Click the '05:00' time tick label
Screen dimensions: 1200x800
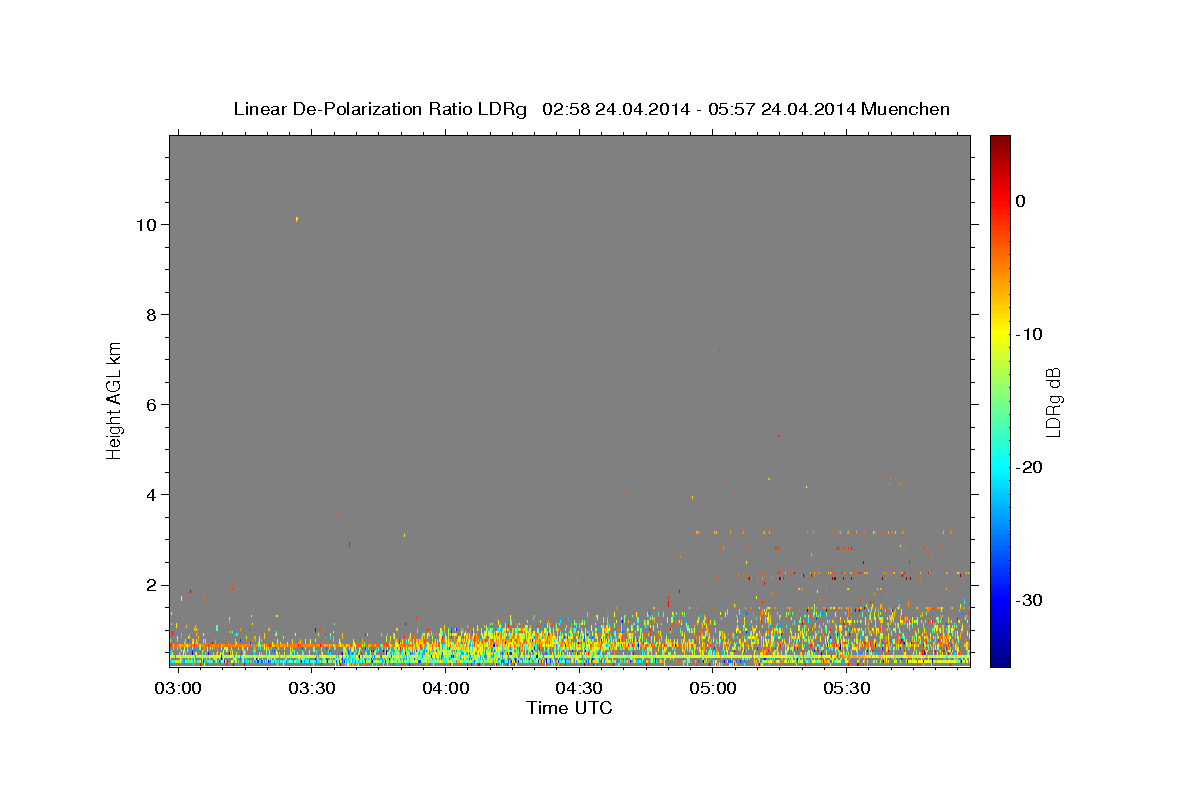tap(713, 689)
